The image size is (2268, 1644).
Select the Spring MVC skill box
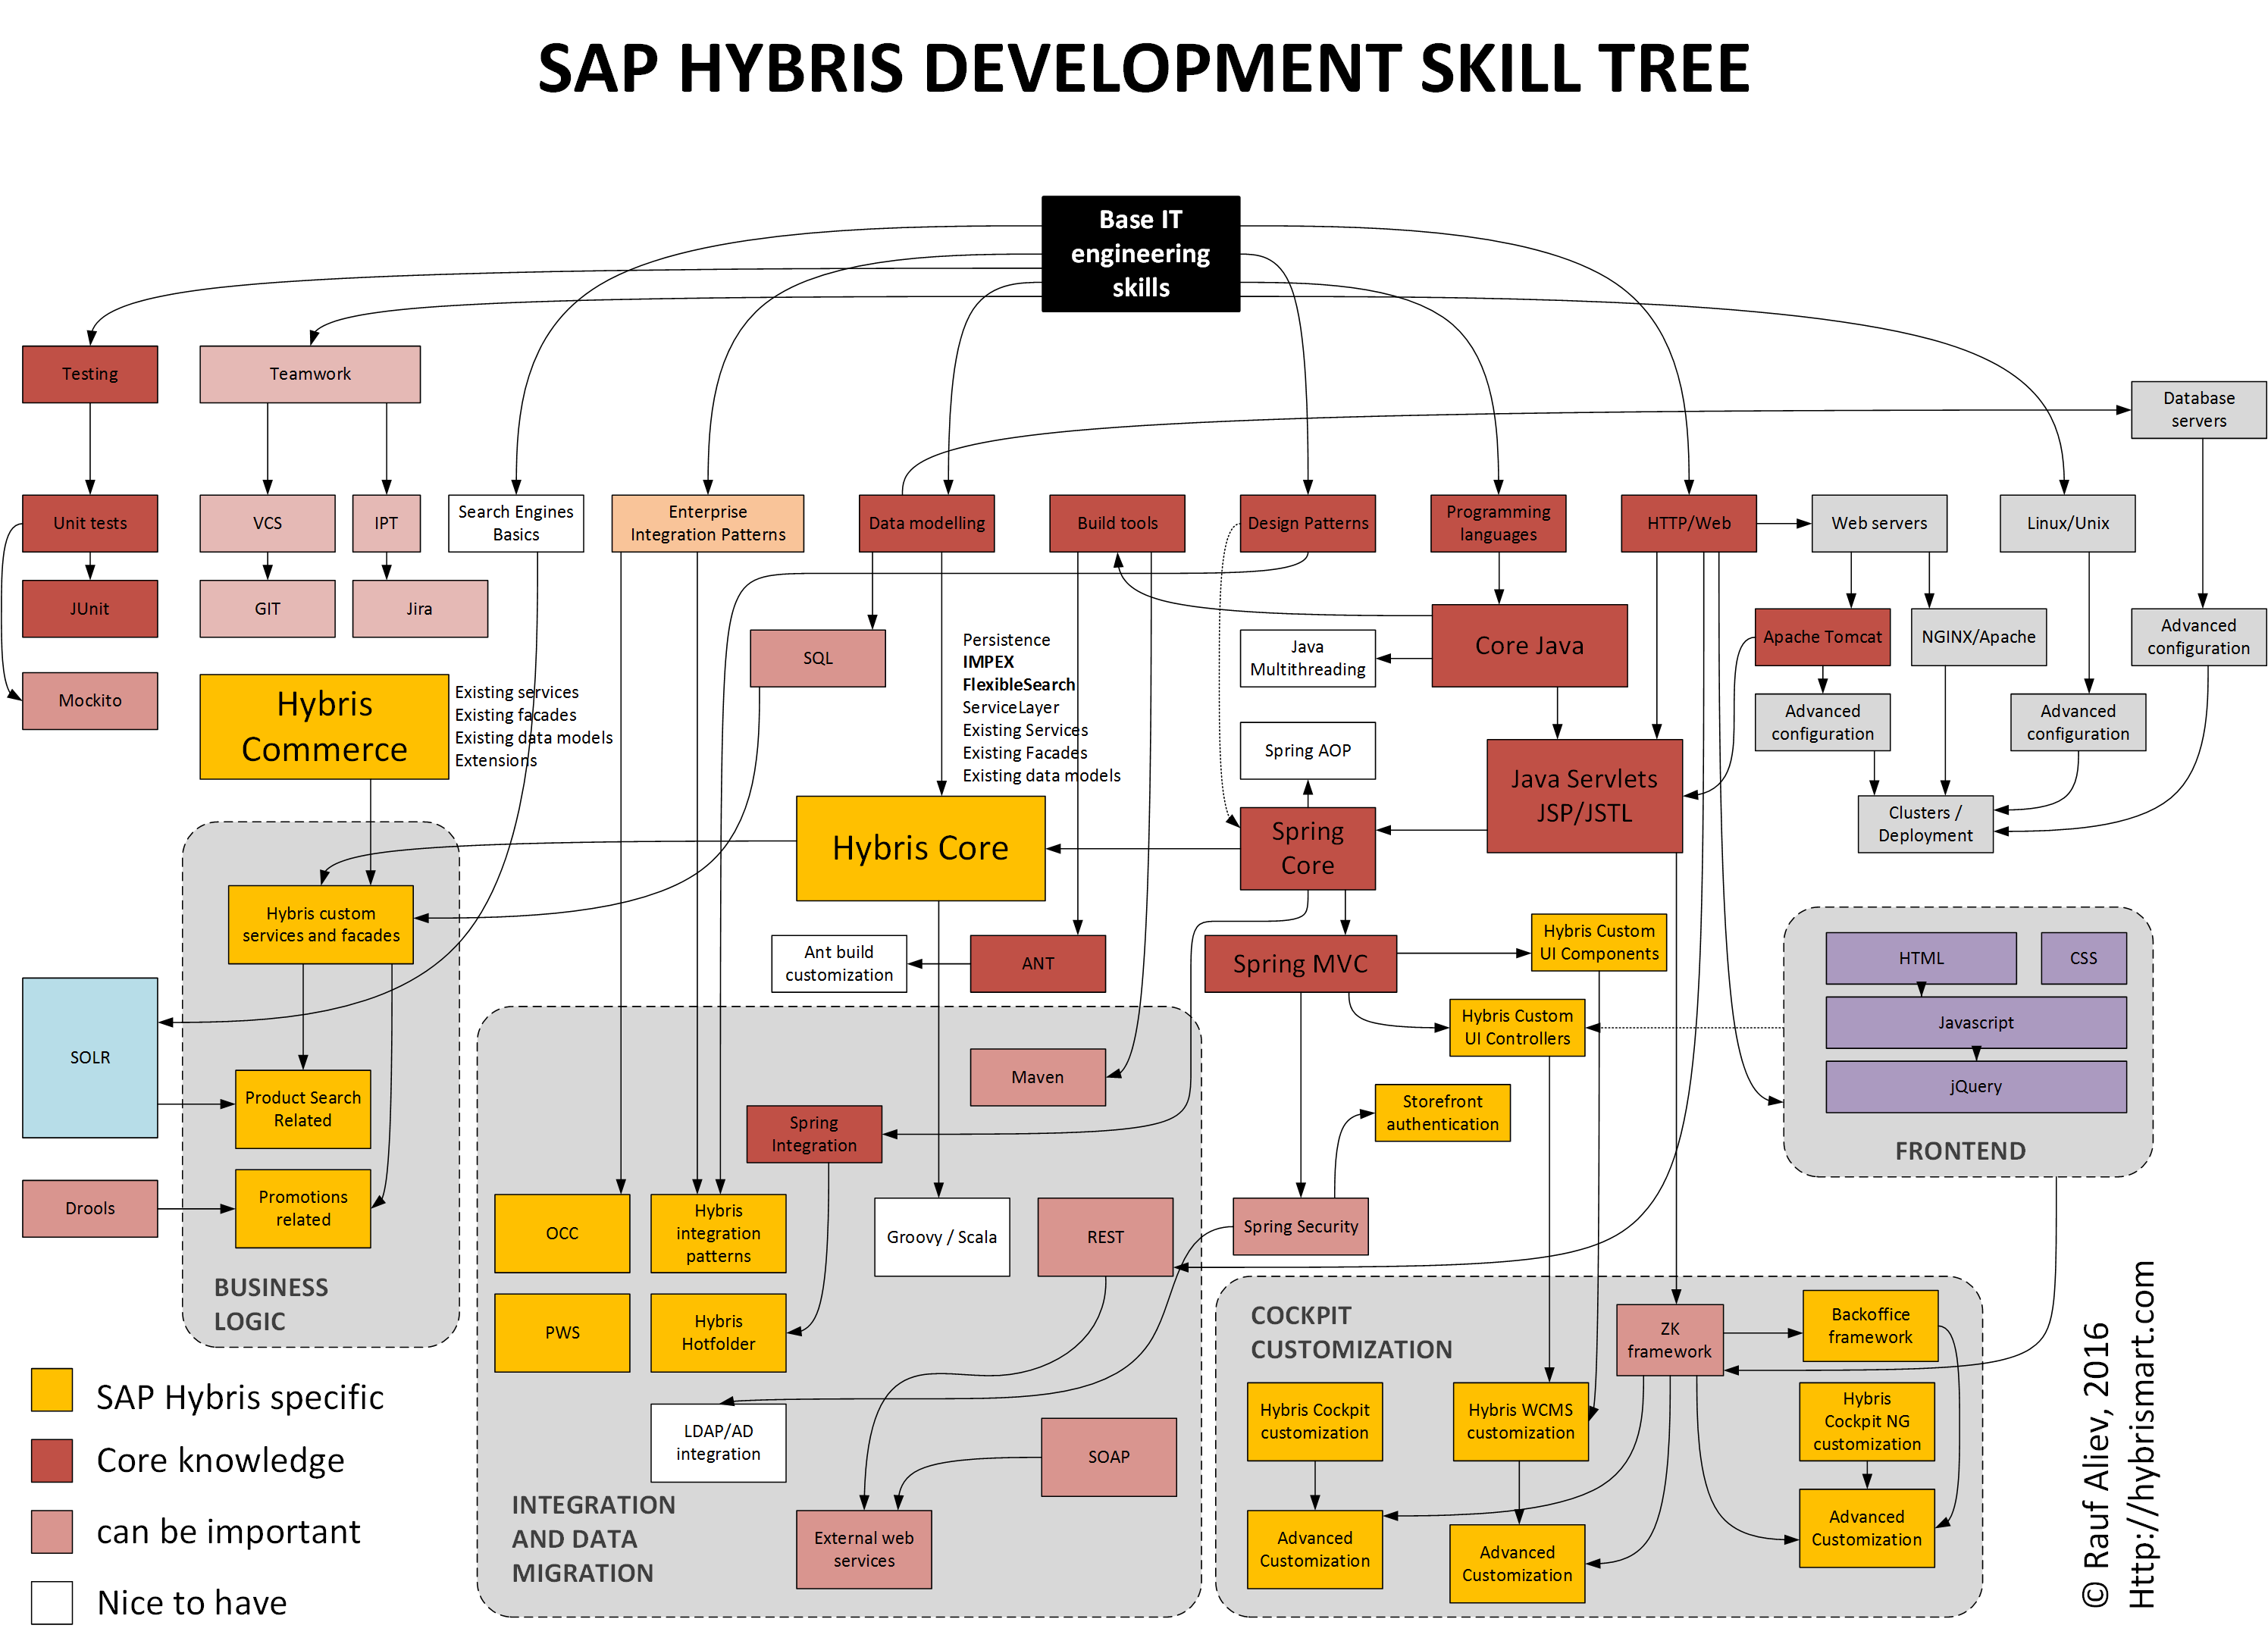tap(1300, 963)
